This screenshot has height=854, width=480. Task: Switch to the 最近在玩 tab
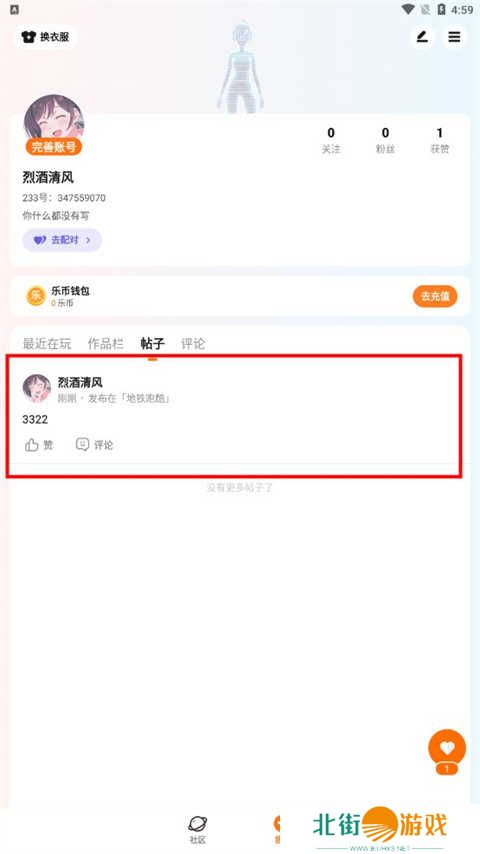47,344
